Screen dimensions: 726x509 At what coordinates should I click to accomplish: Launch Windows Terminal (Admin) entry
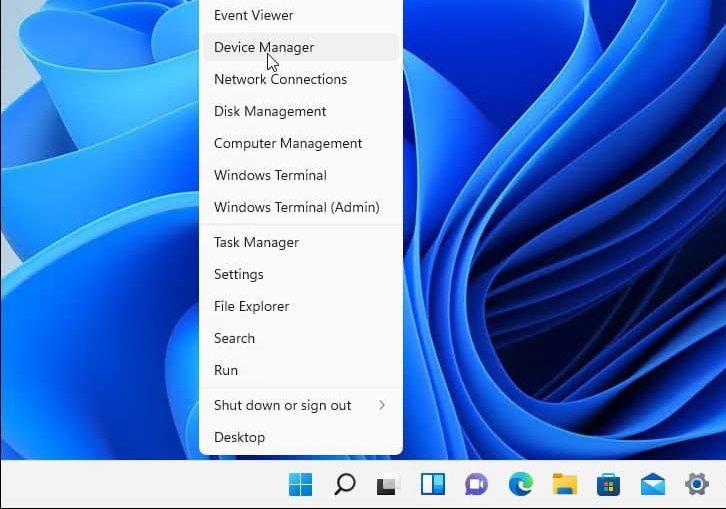[301, 207]
